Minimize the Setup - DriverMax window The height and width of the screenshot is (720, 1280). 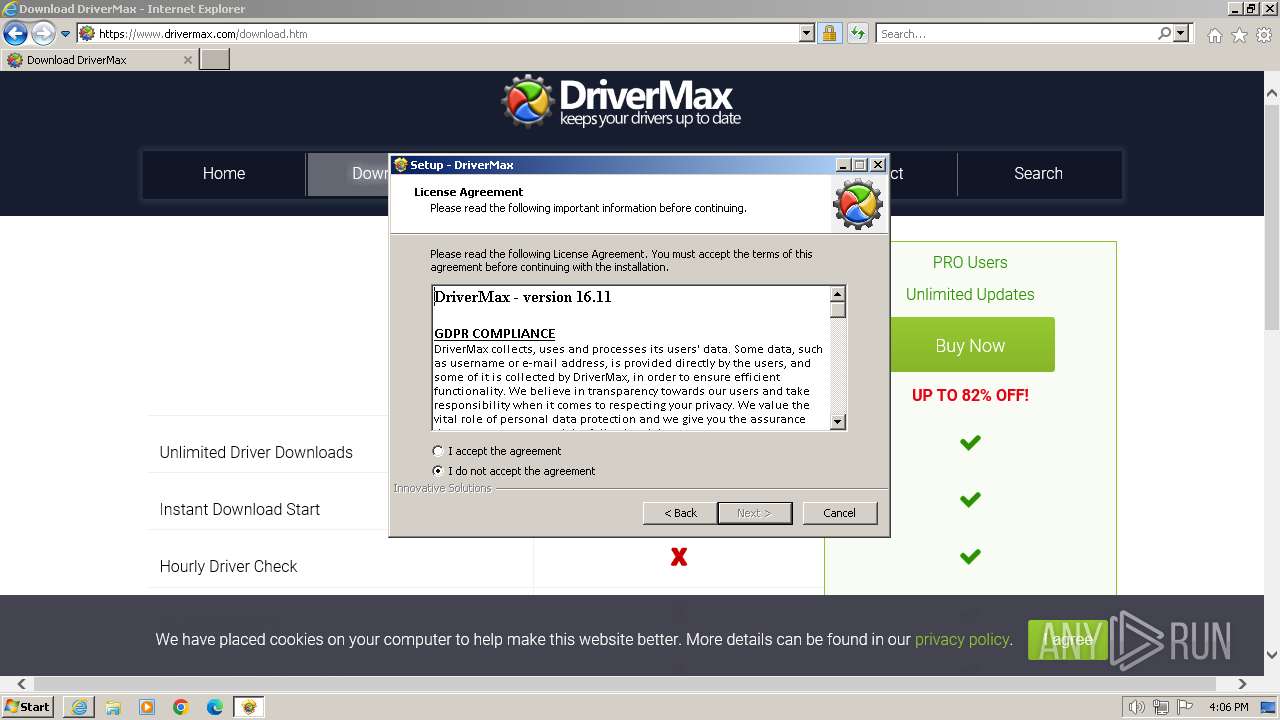843,165
